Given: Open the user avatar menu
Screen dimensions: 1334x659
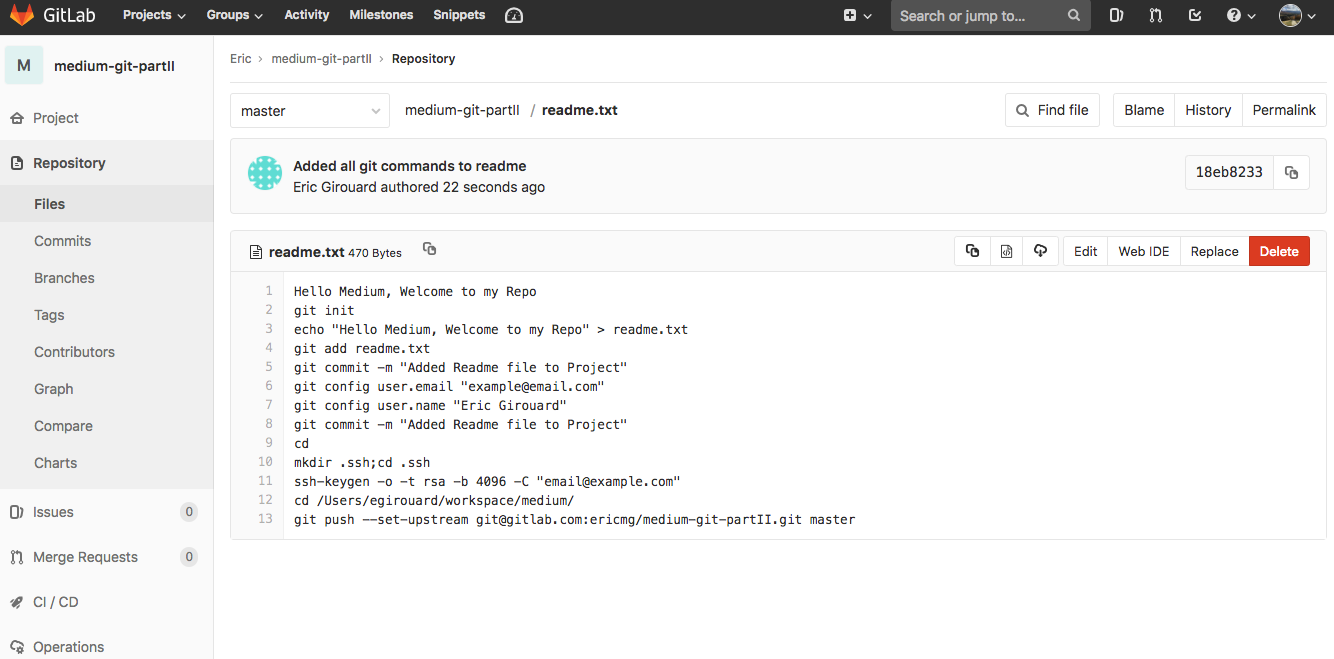Looking at the screenshot, I should click(x=1297, y=15).
